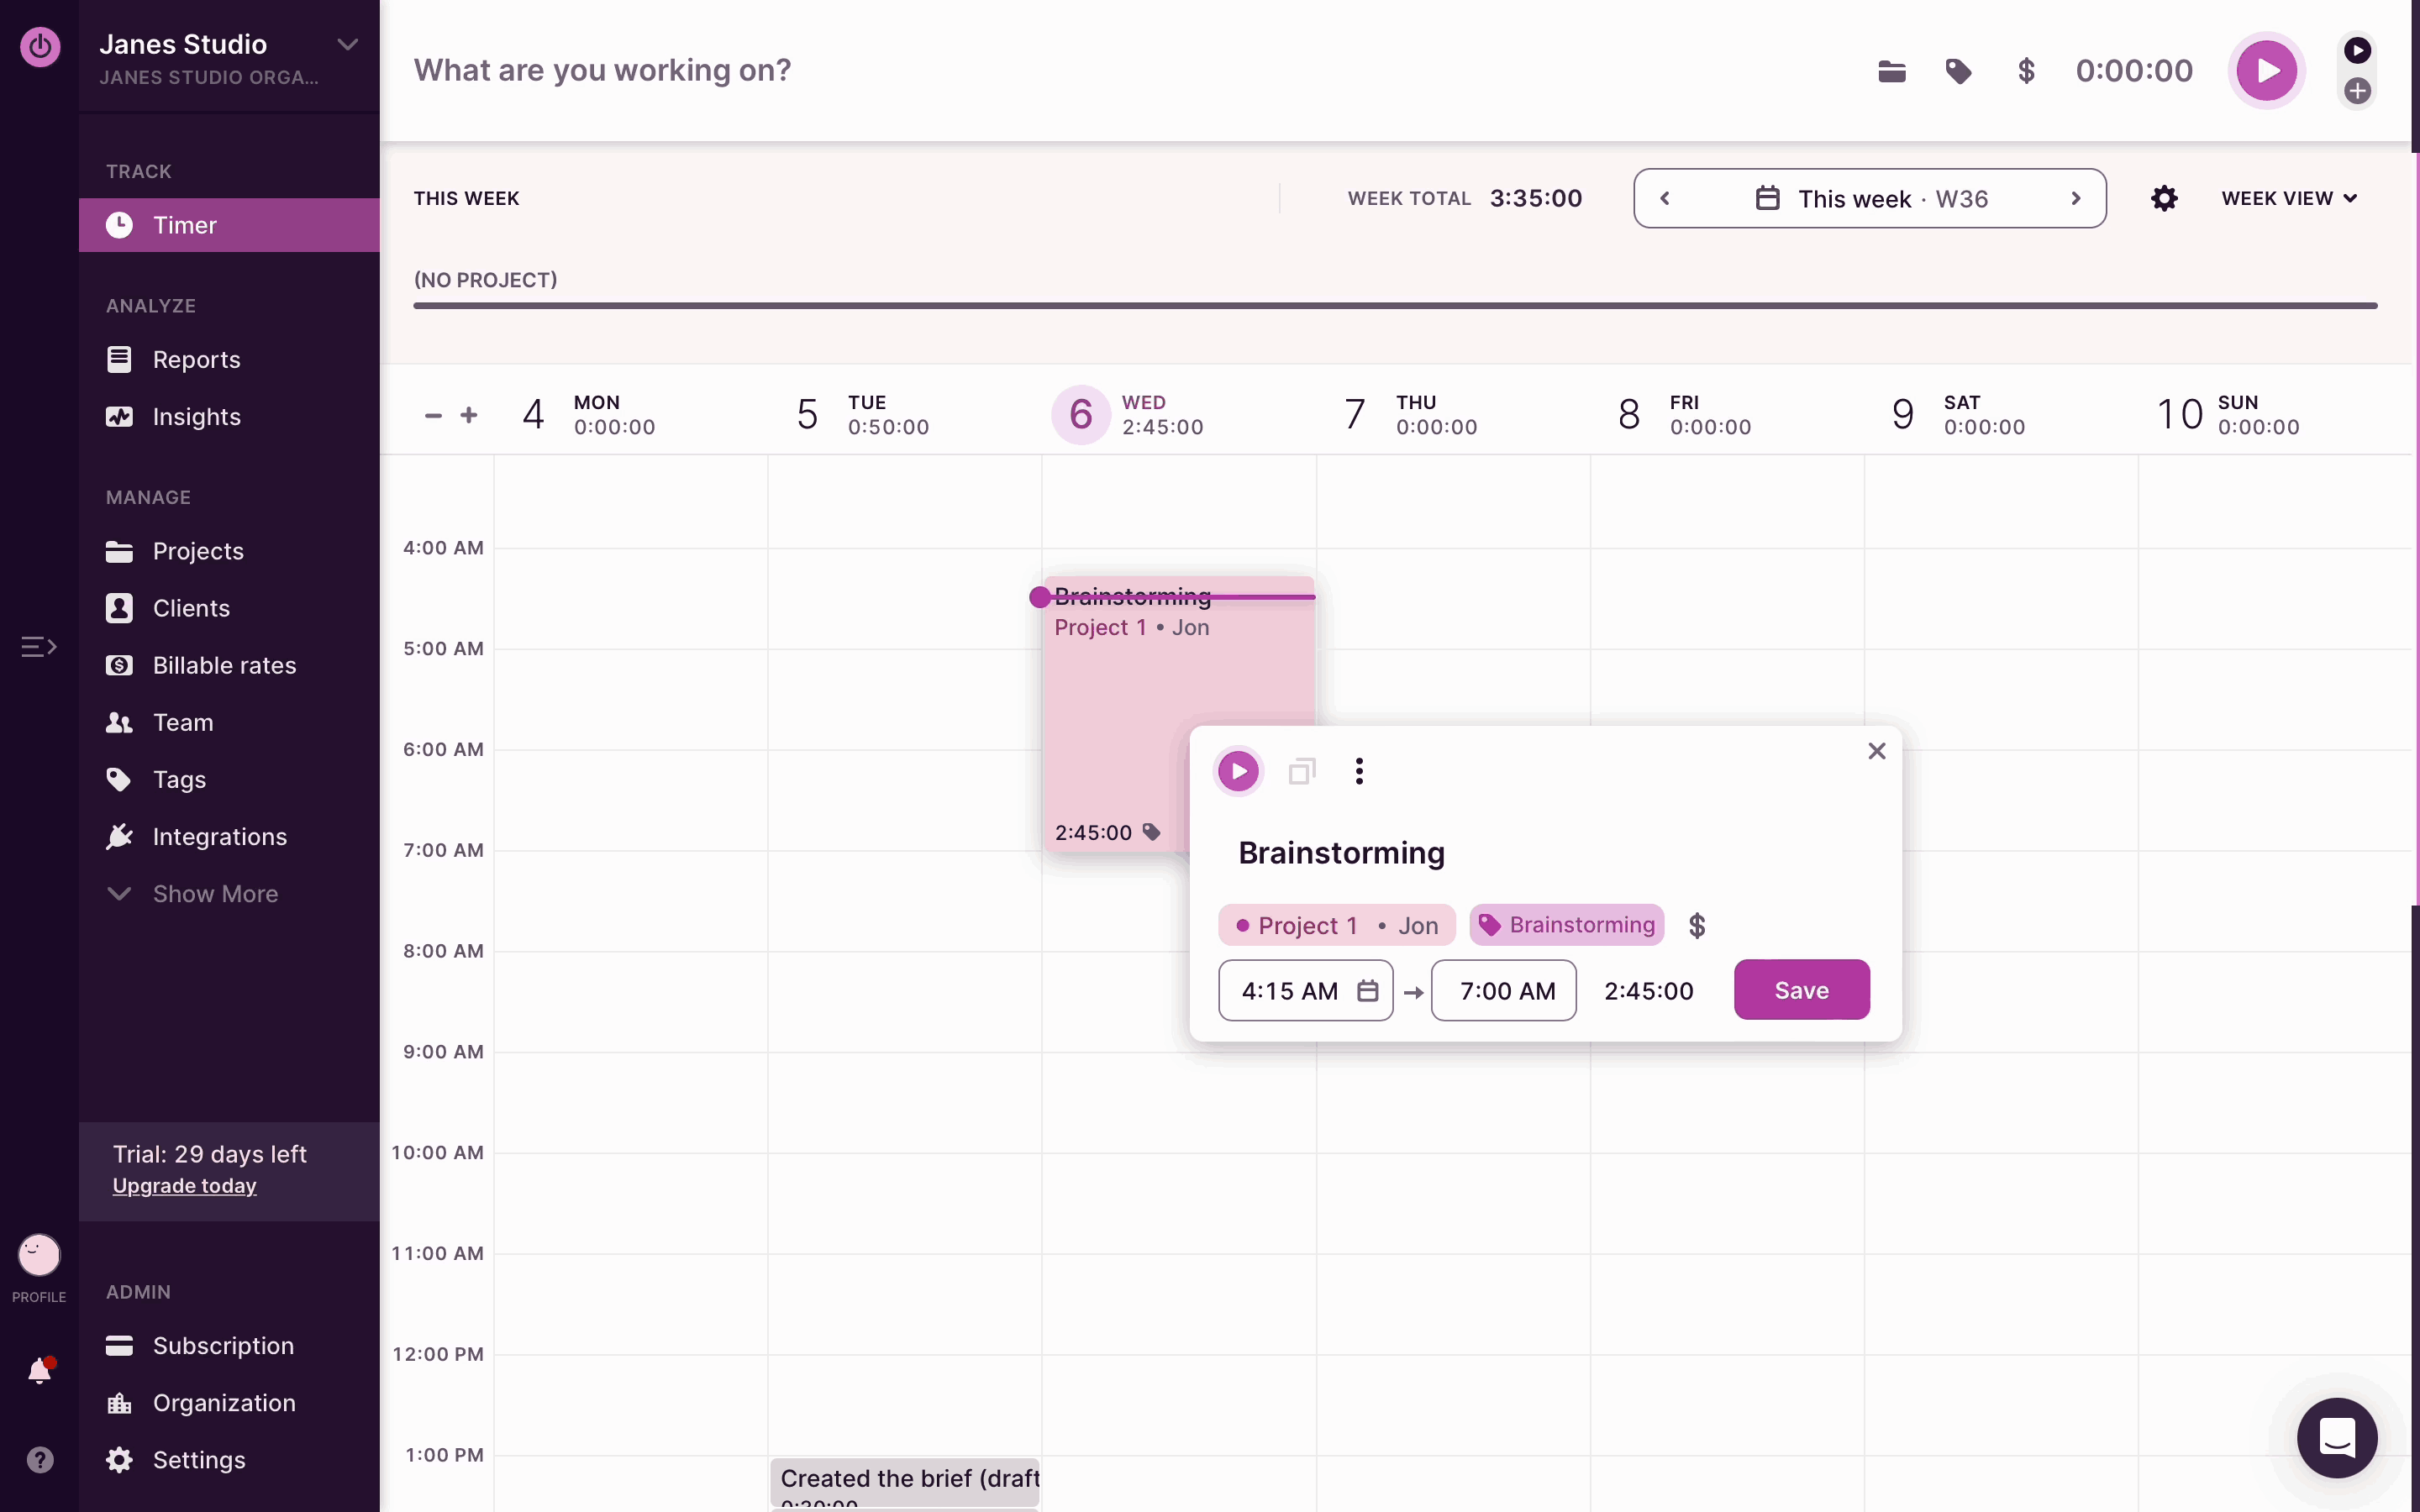Open Reports in sidebar
The image size is (2420, 1512).
[196, 359]
